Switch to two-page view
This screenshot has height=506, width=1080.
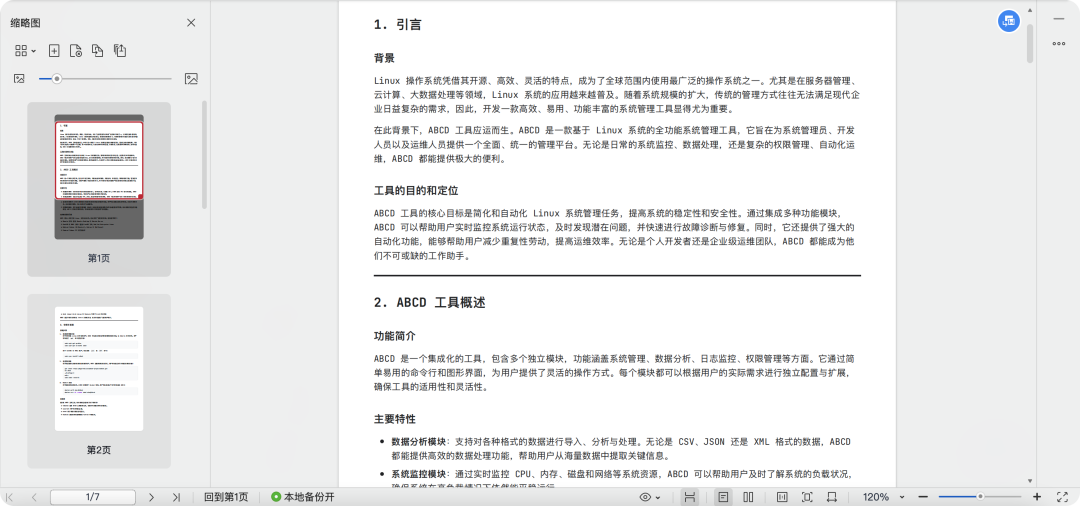(x=749, y=497)
